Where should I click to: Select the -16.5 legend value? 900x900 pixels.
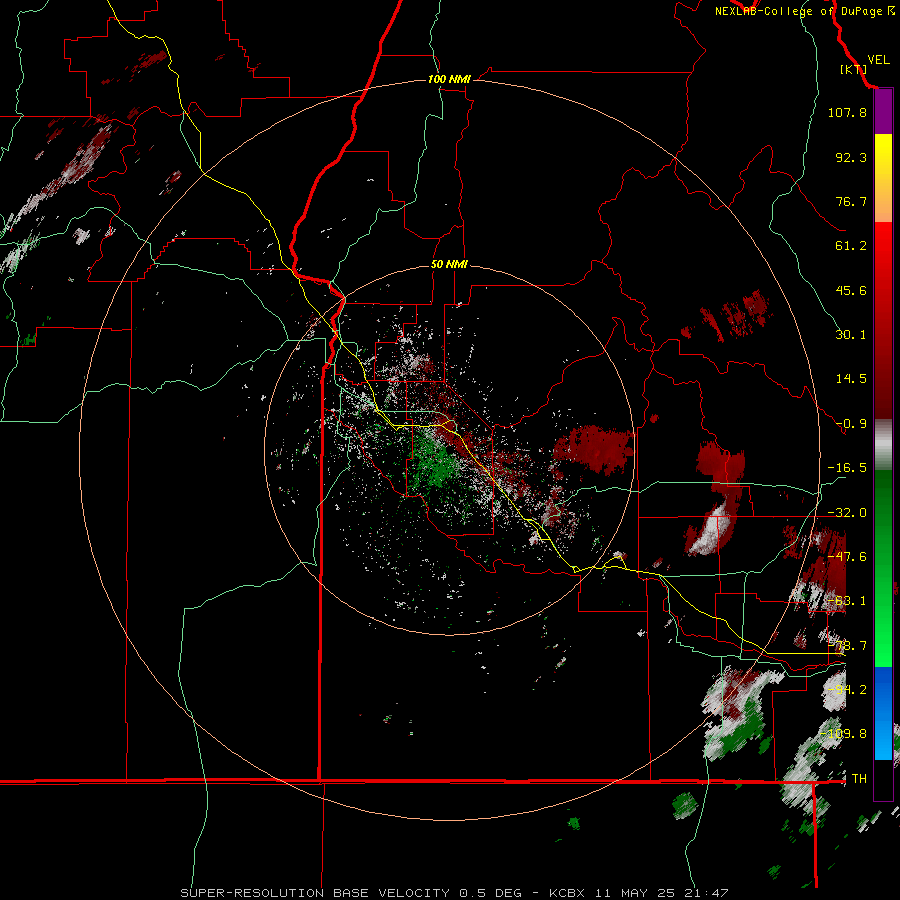point(847,468)
